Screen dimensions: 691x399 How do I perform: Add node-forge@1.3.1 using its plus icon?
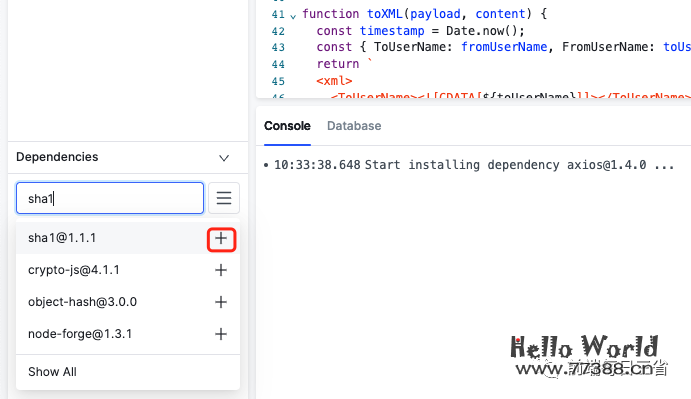[221, 334]
